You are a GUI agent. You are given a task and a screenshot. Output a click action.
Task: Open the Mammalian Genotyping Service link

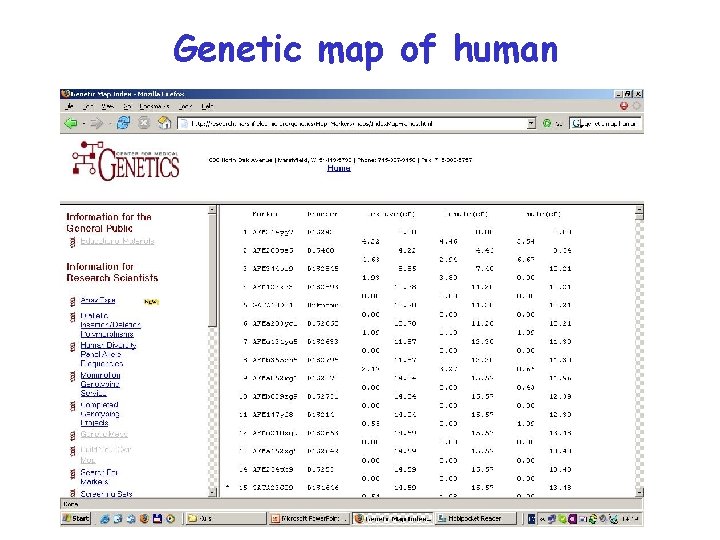100,384
